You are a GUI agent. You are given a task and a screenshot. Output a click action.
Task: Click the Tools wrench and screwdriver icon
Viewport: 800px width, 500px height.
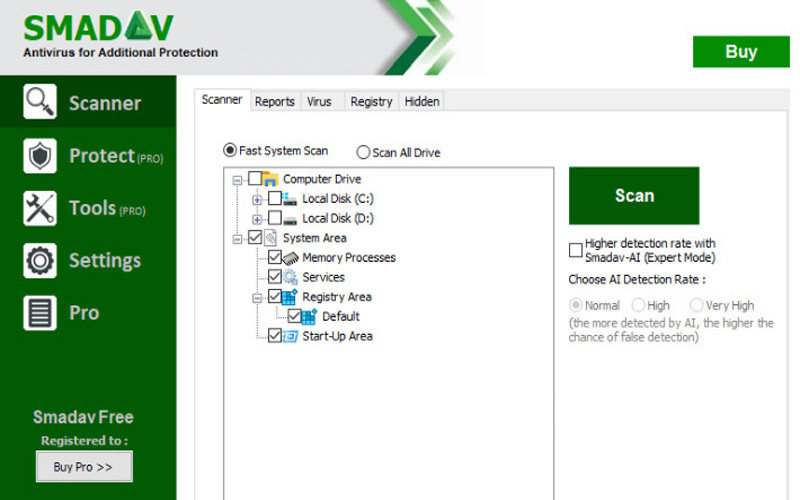[x=40, y=208]
